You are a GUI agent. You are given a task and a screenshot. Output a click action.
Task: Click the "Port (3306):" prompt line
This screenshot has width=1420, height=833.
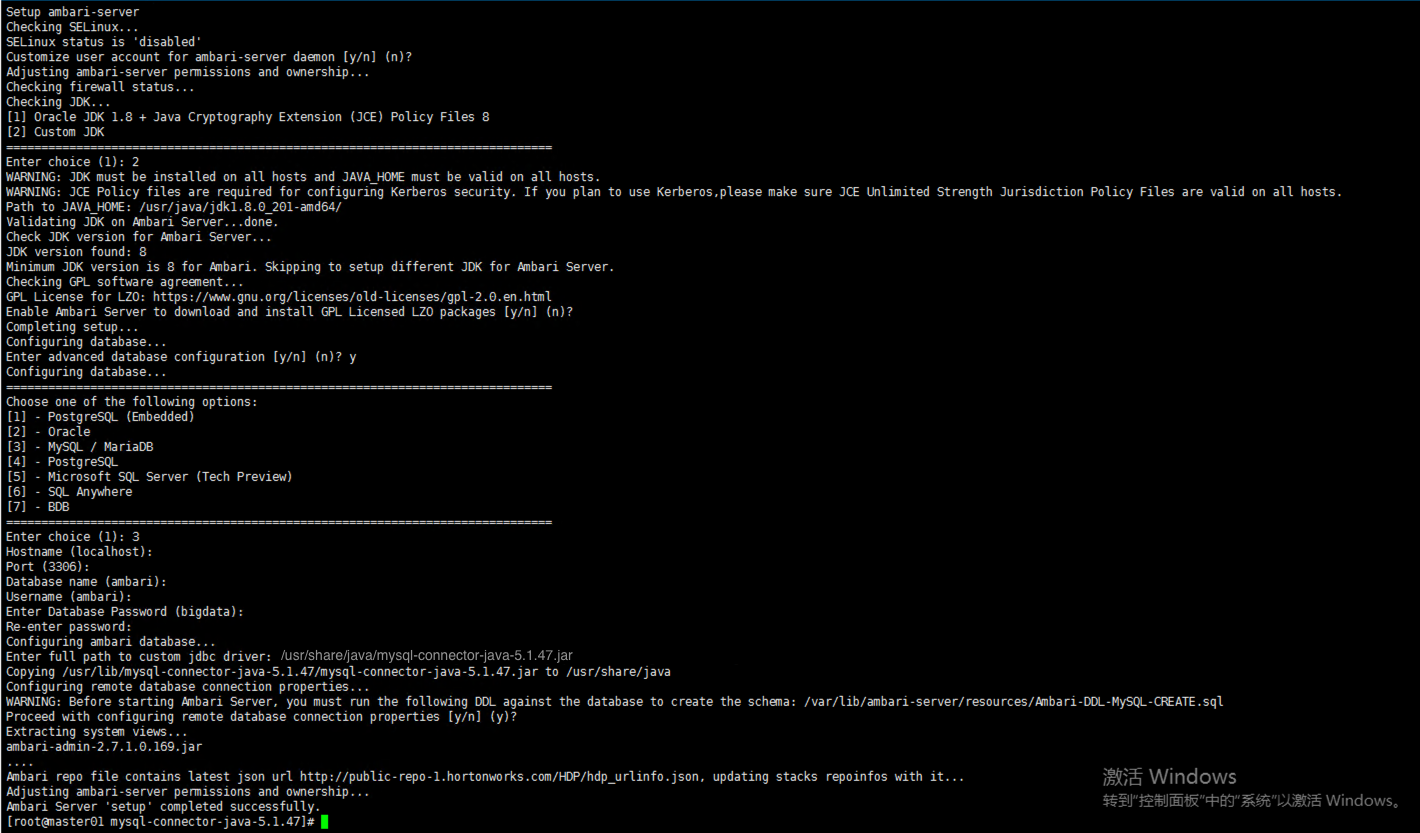[48, 567]
